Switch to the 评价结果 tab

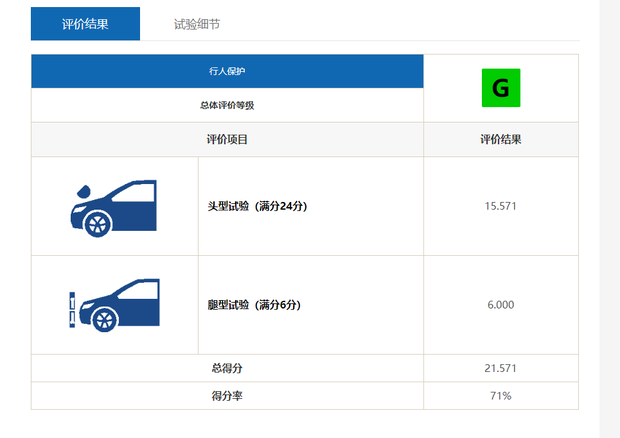click(85, 23)
